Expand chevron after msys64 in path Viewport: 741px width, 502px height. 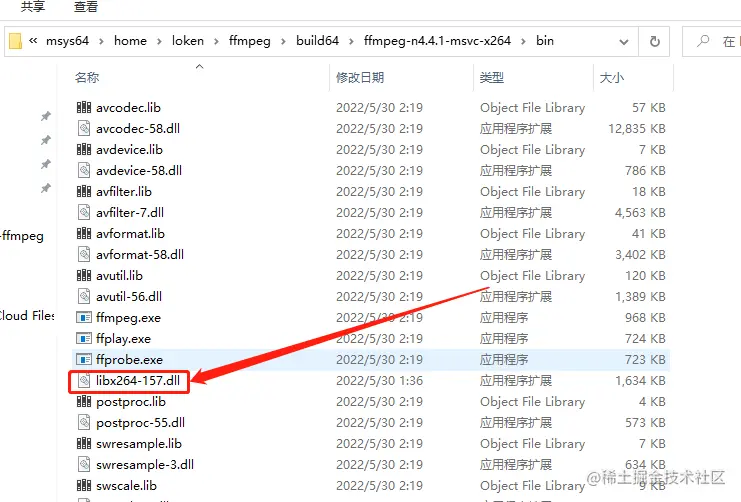101,42
